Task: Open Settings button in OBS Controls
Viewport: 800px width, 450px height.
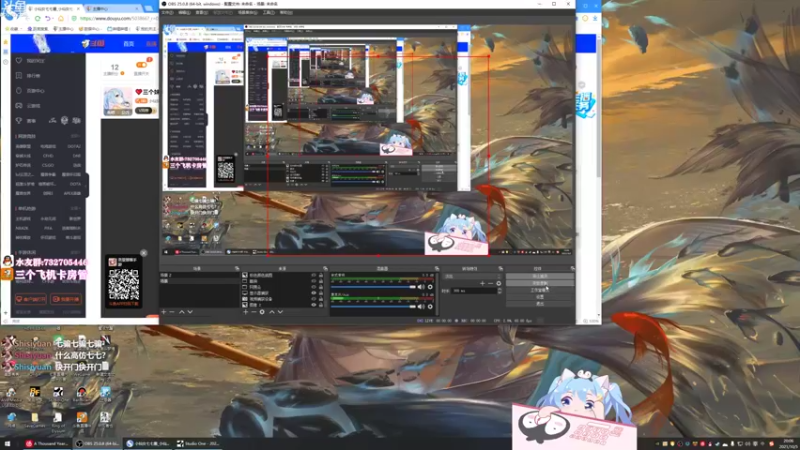Action: 540,296
